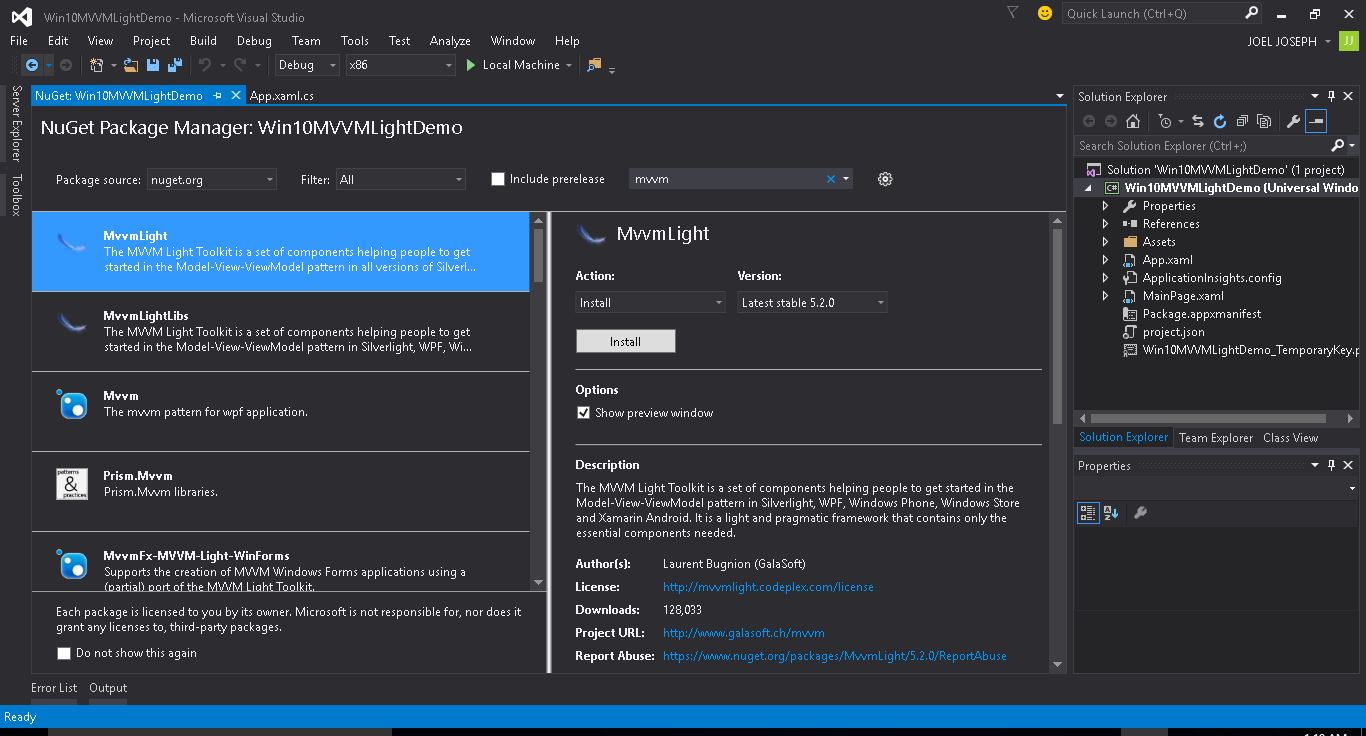Switch to App.xaml.cs tab
Viewport: 1366px width, 736px height.
pos(281,96)
